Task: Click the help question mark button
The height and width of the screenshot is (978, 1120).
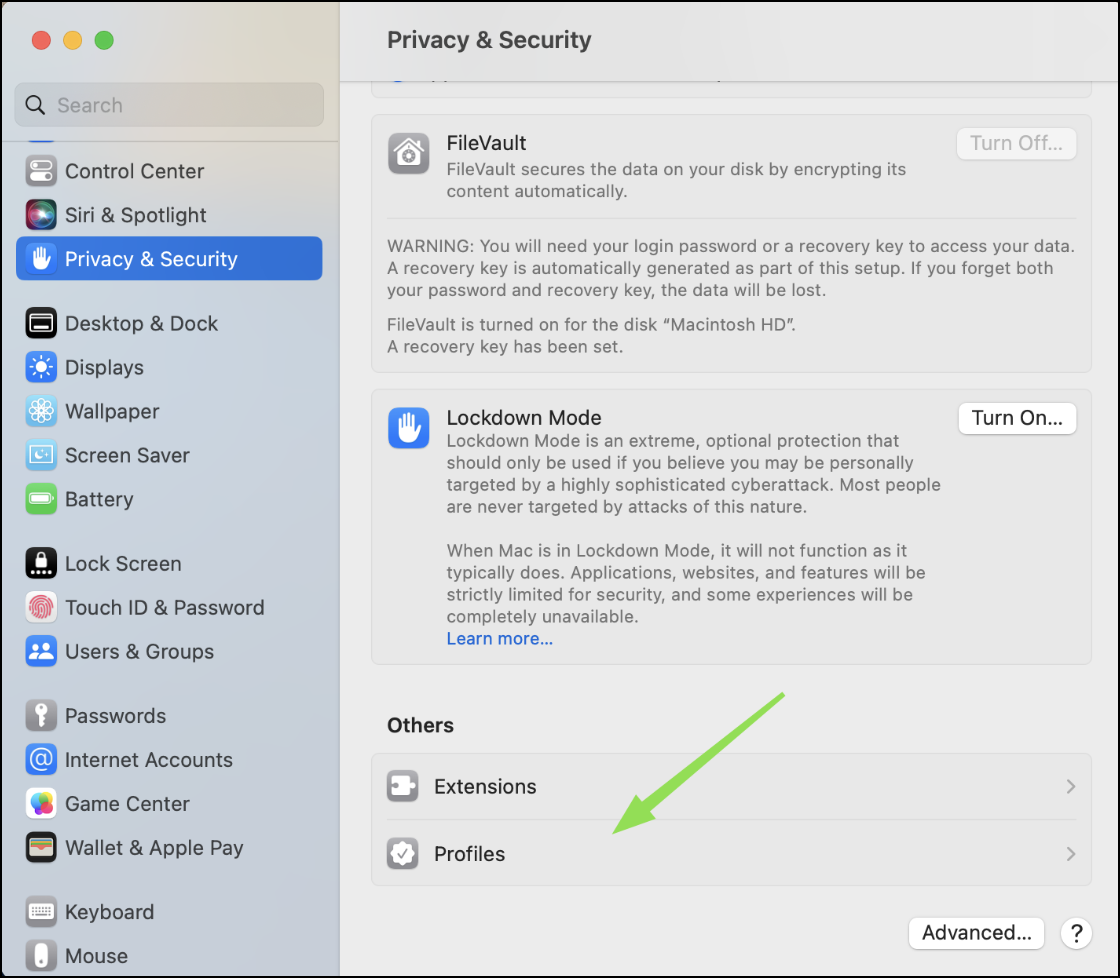Action: 1076,933
